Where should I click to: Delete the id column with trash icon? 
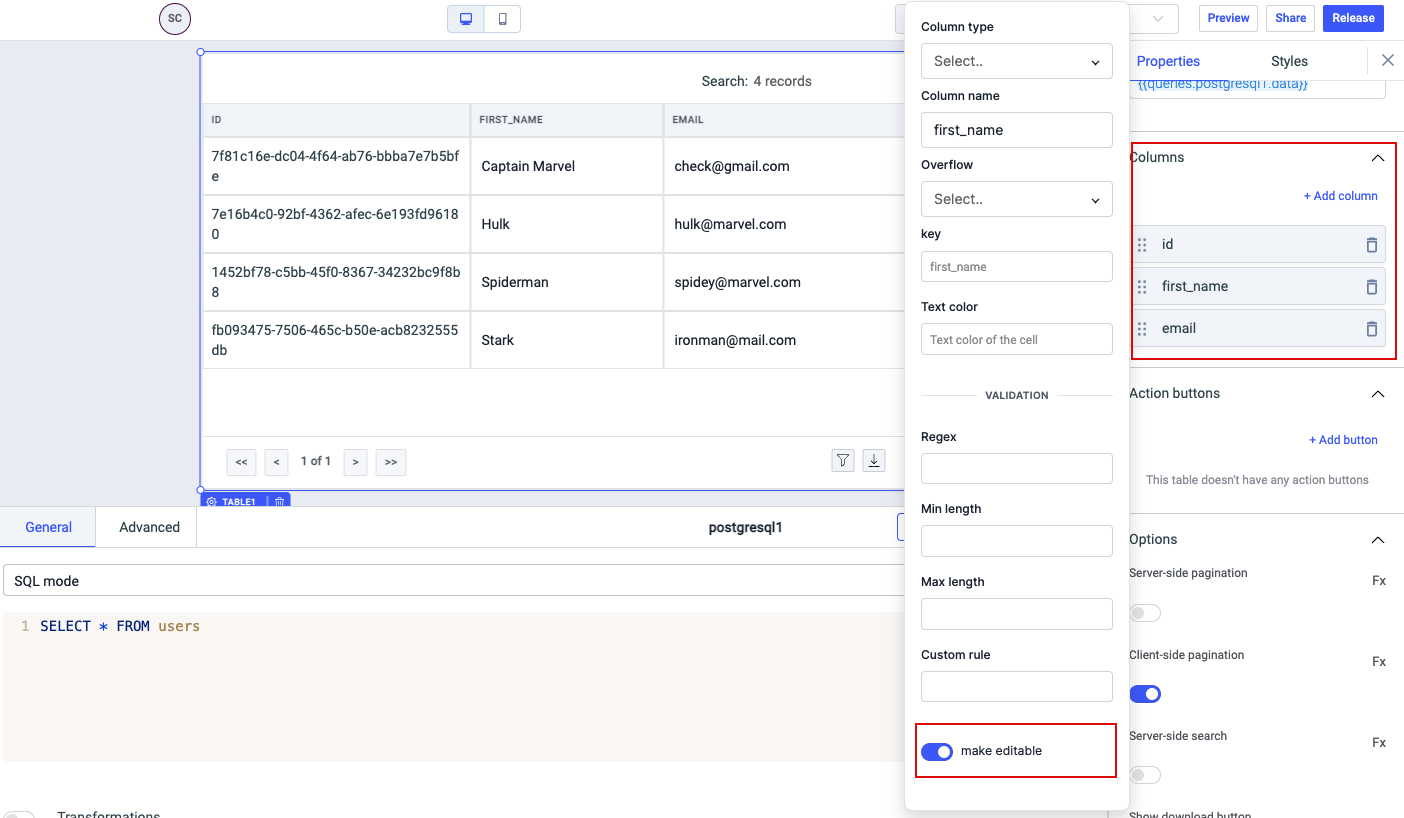1371,245
